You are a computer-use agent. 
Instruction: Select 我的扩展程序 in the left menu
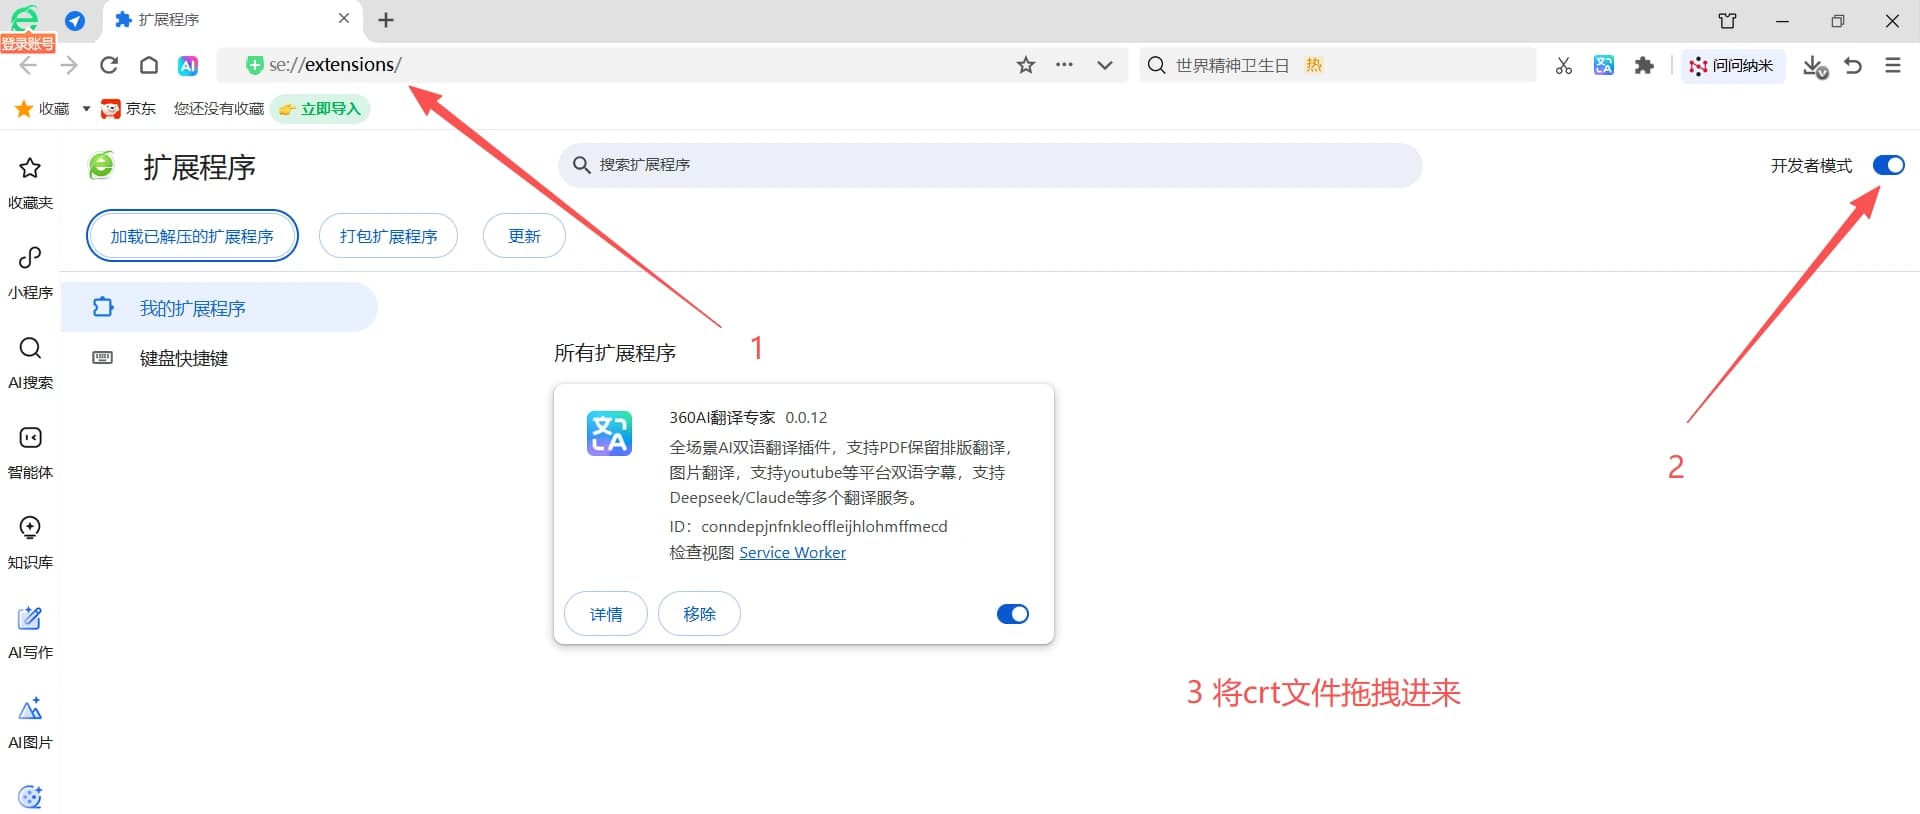(192, 308)
